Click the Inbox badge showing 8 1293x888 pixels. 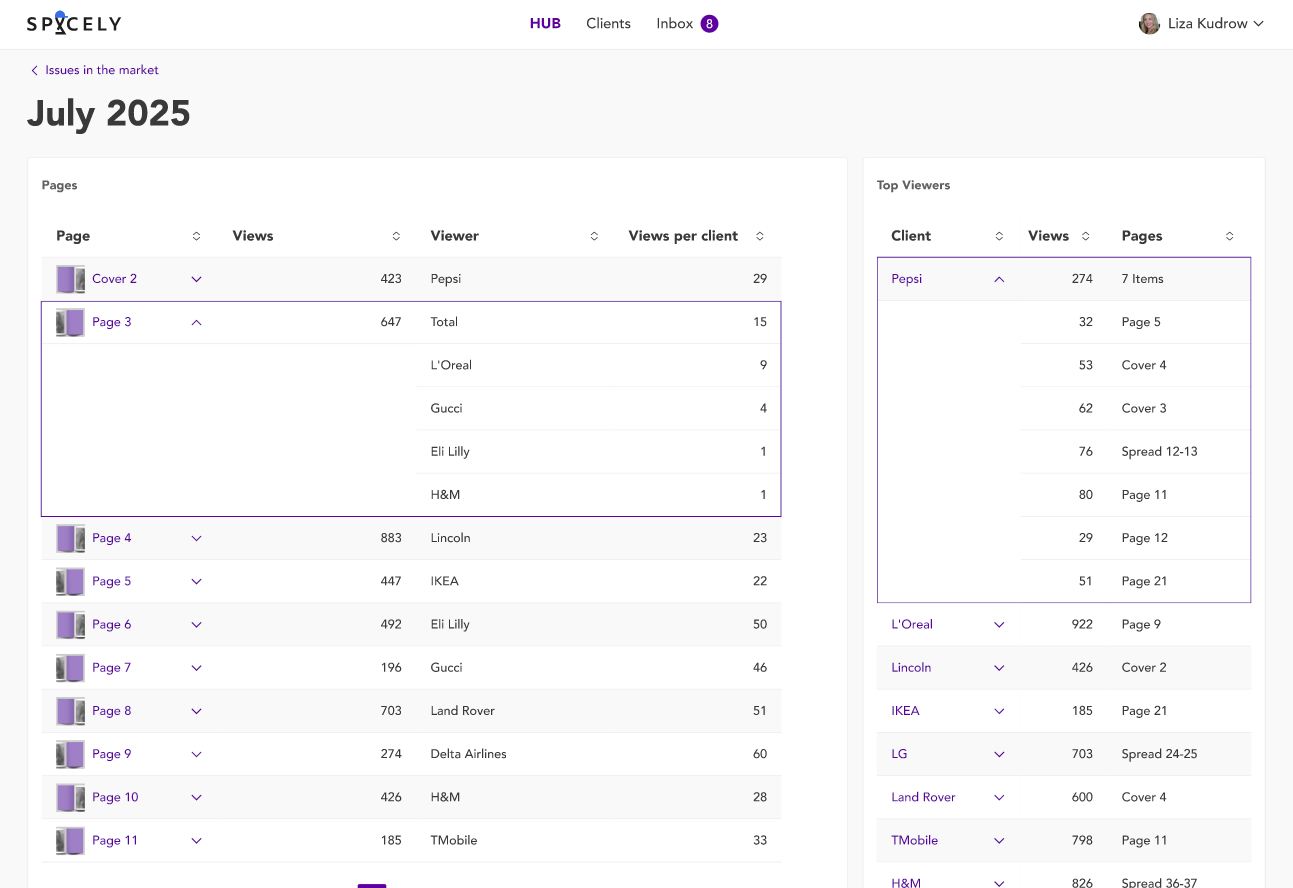pyautogui.click(x=709, y=24)
